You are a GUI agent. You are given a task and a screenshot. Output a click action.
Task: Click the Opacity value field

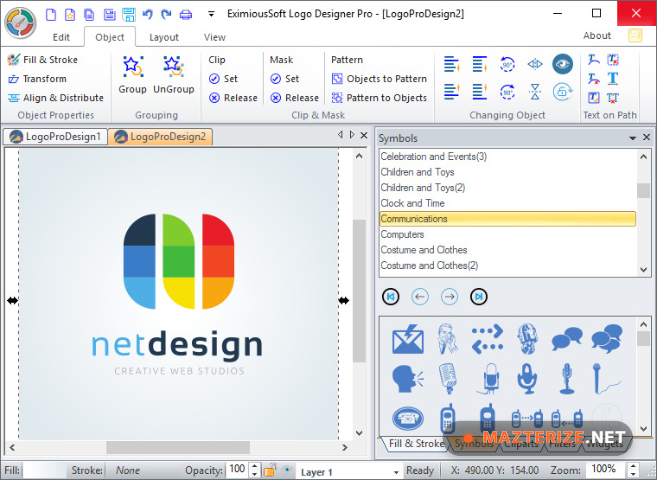coord(237,470)
